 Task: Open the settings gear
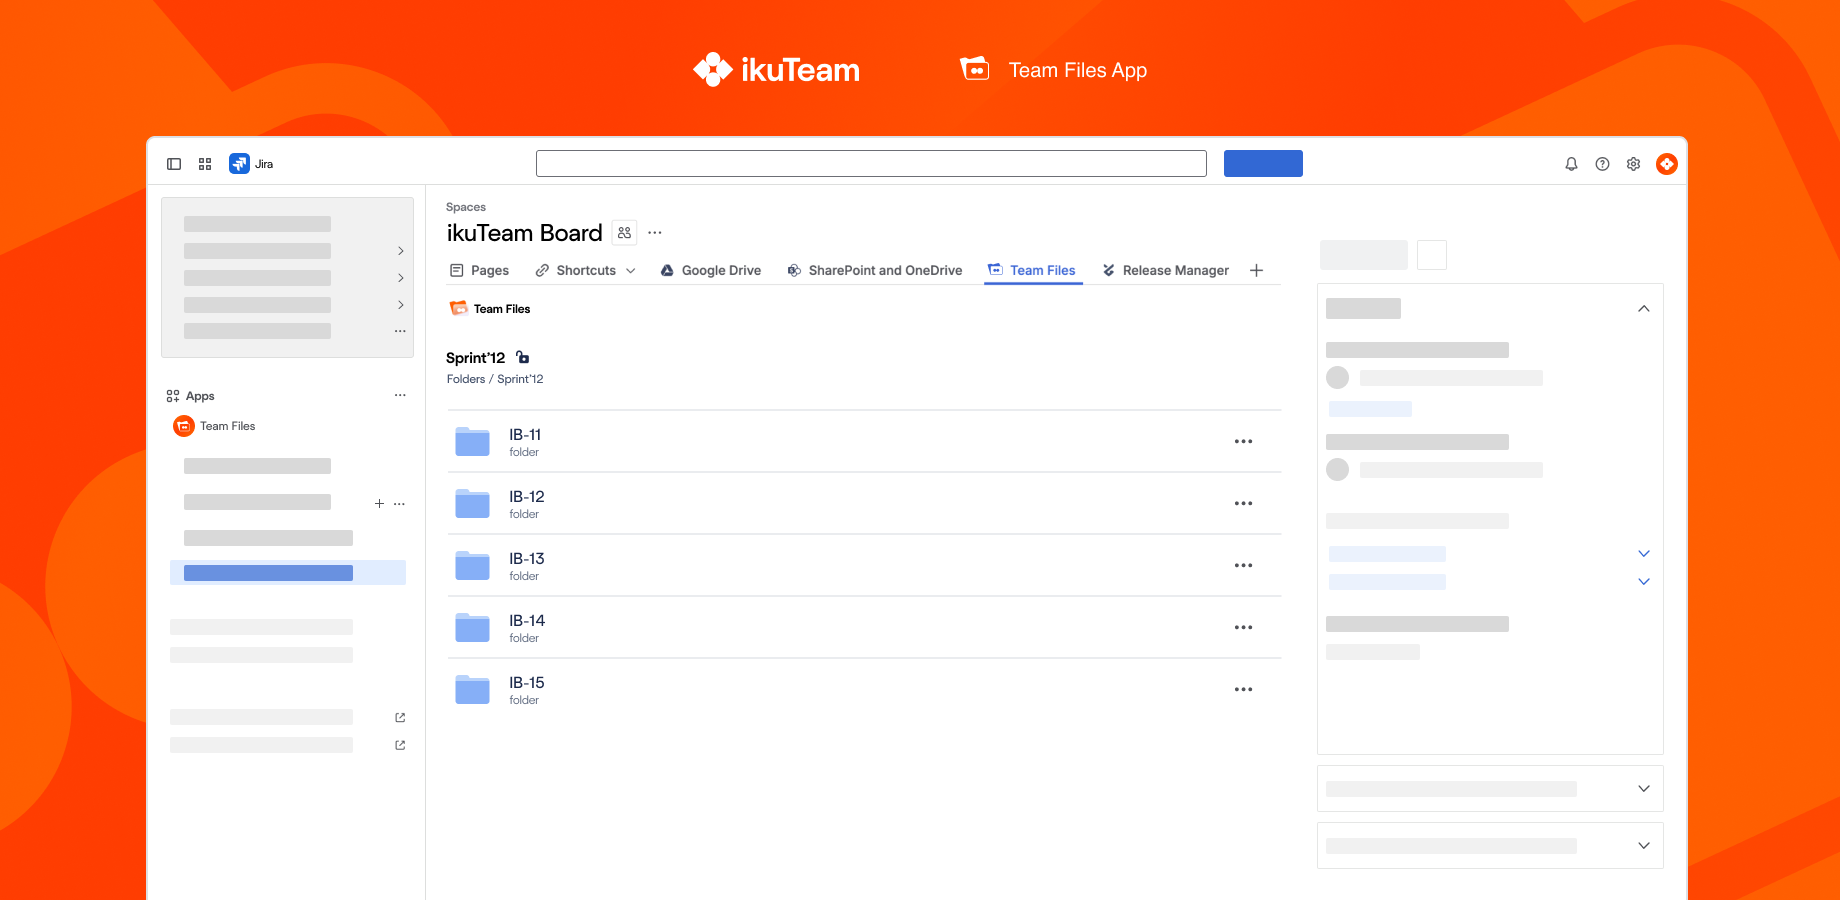click(x=1633, y=163)
